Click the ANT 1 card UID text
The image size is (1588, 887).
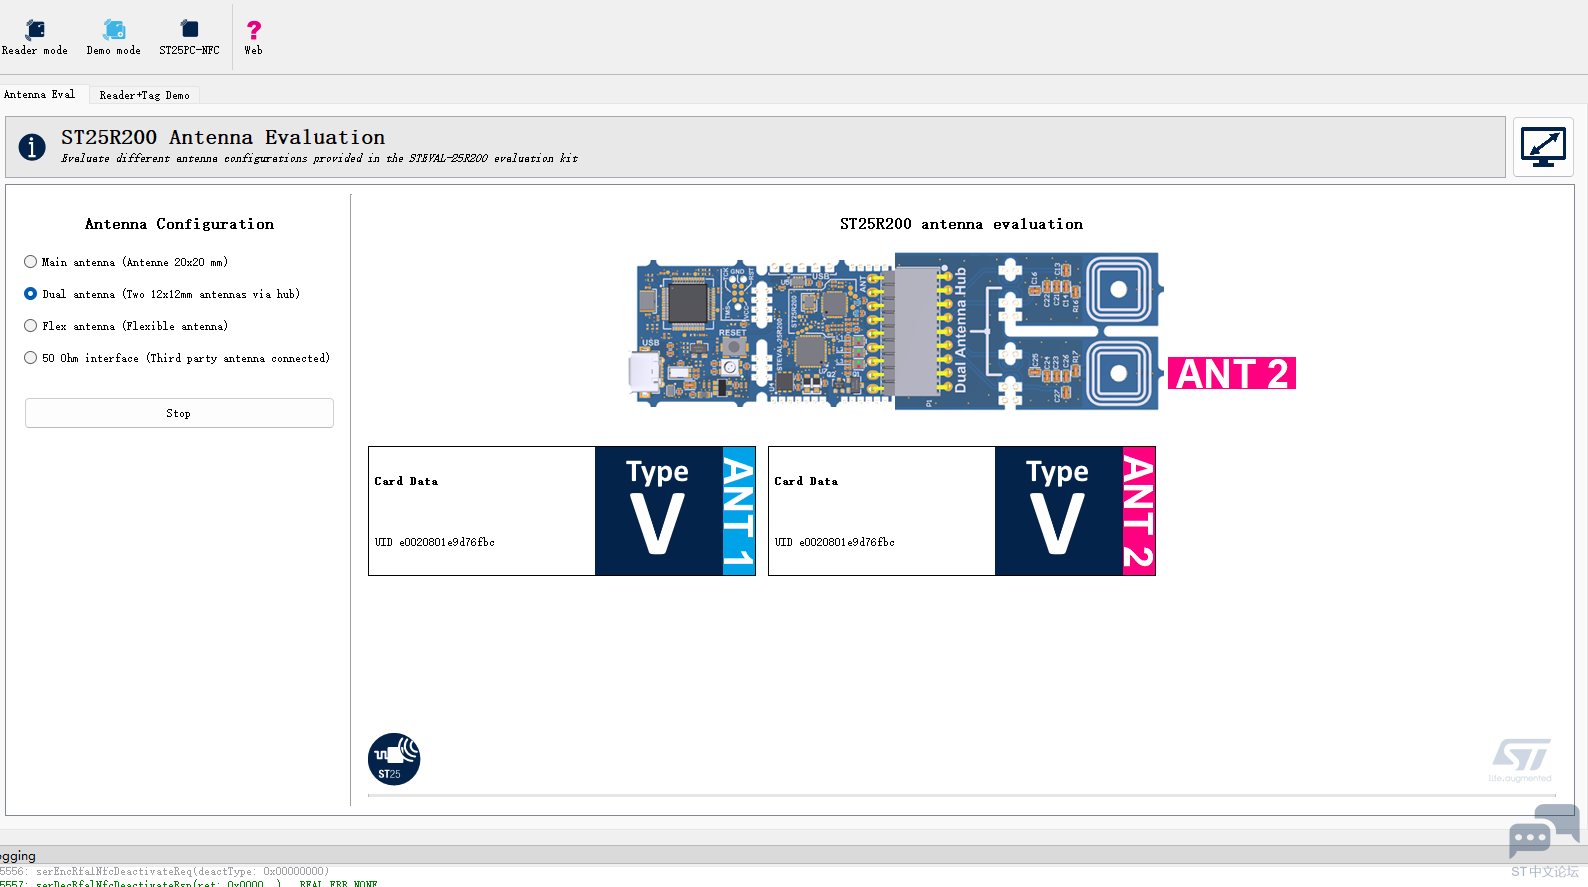435,542
